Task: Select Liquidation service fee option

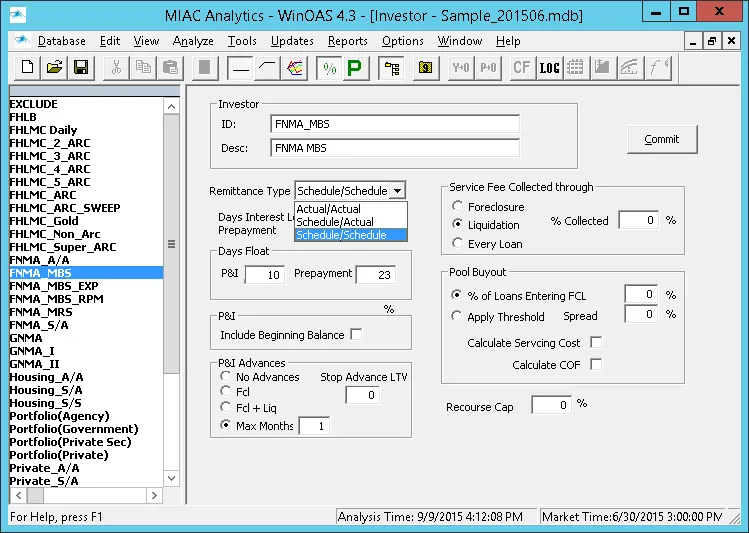Action: click(457, 224)
